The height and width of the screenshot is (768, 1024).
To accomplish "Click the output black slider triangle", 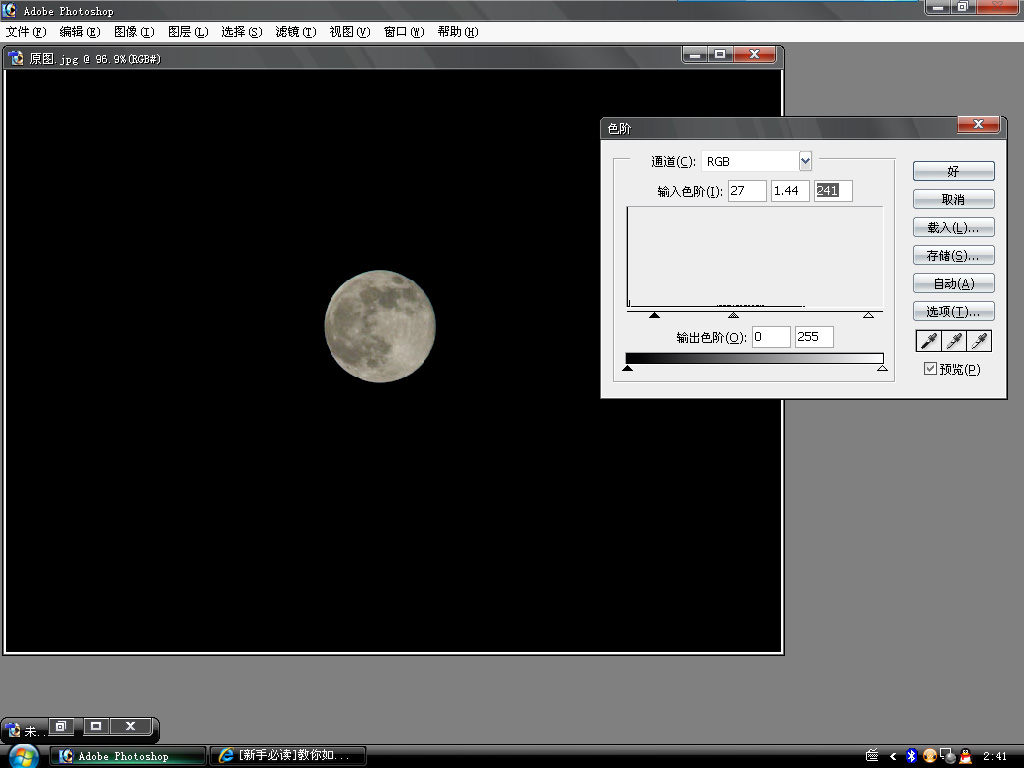I will tap(628, 368).
